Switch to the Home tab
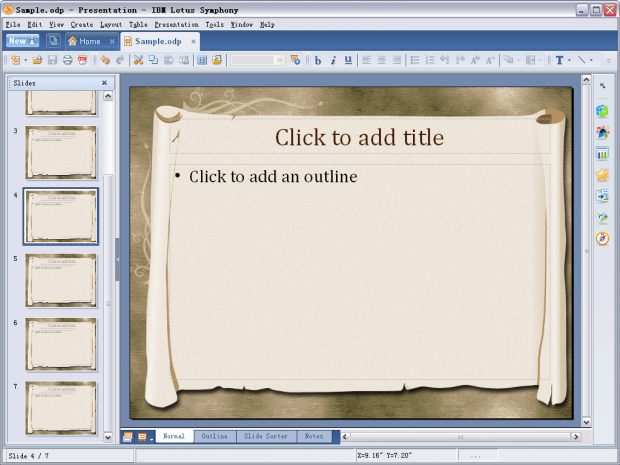 point(84,41)
